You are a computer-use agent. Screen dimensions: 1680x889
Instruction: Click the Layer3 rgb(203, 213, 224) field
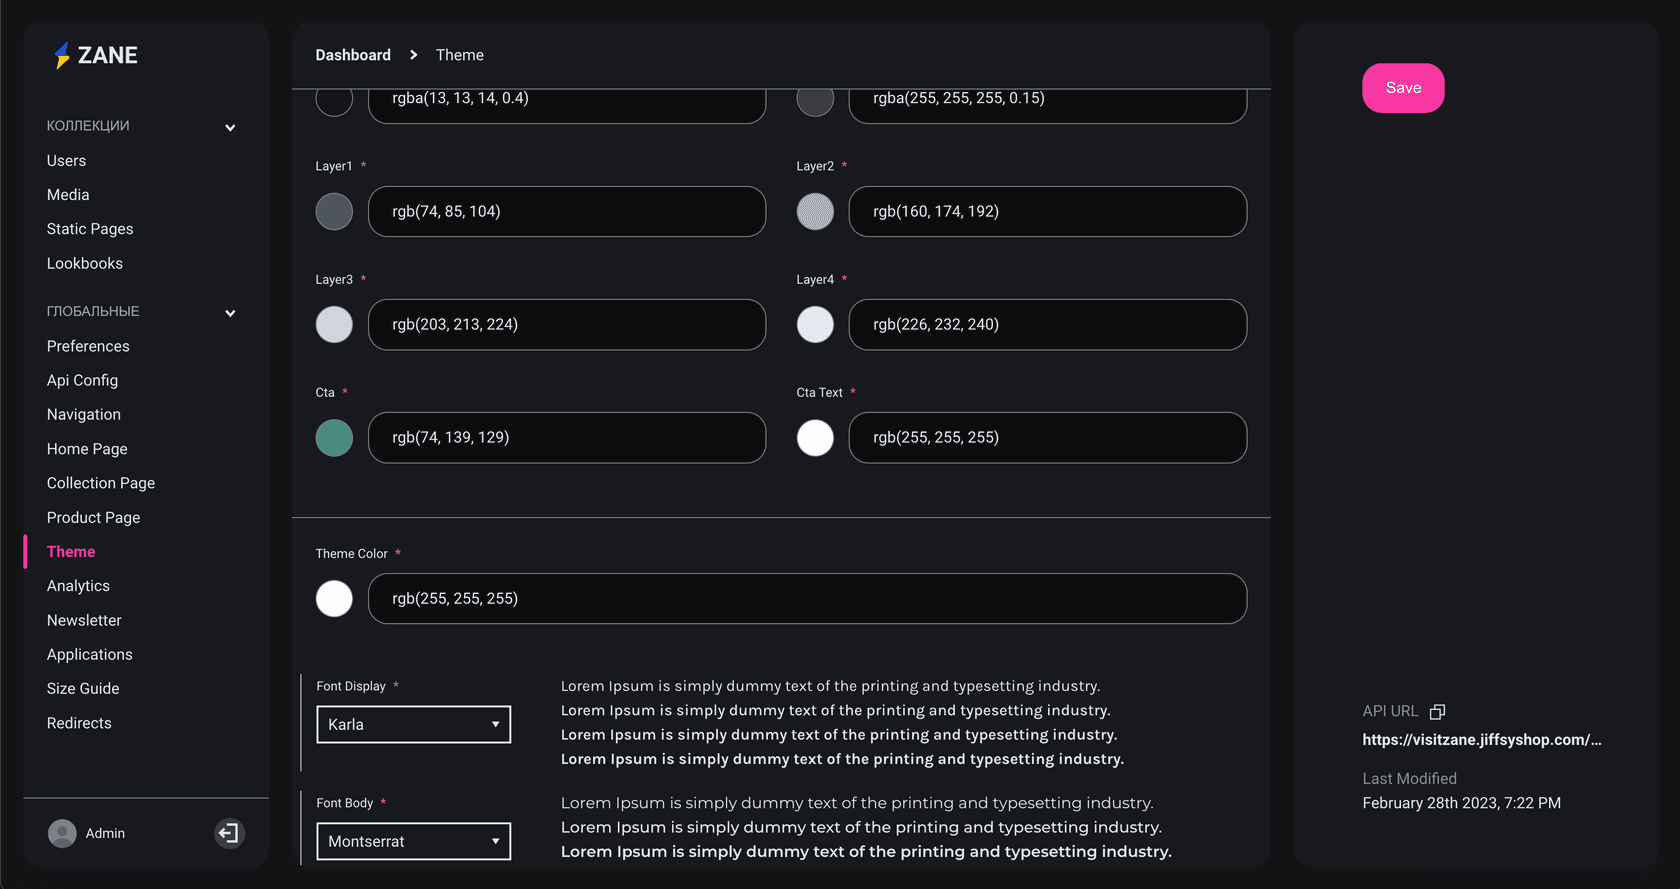click(x=567, y=324)
